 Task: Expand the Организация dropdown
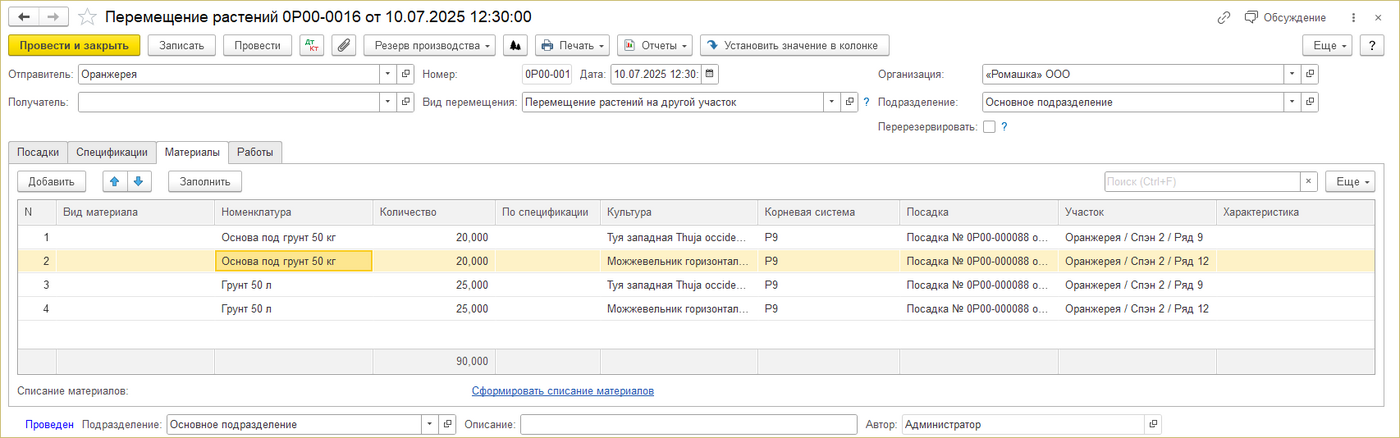1292,74
